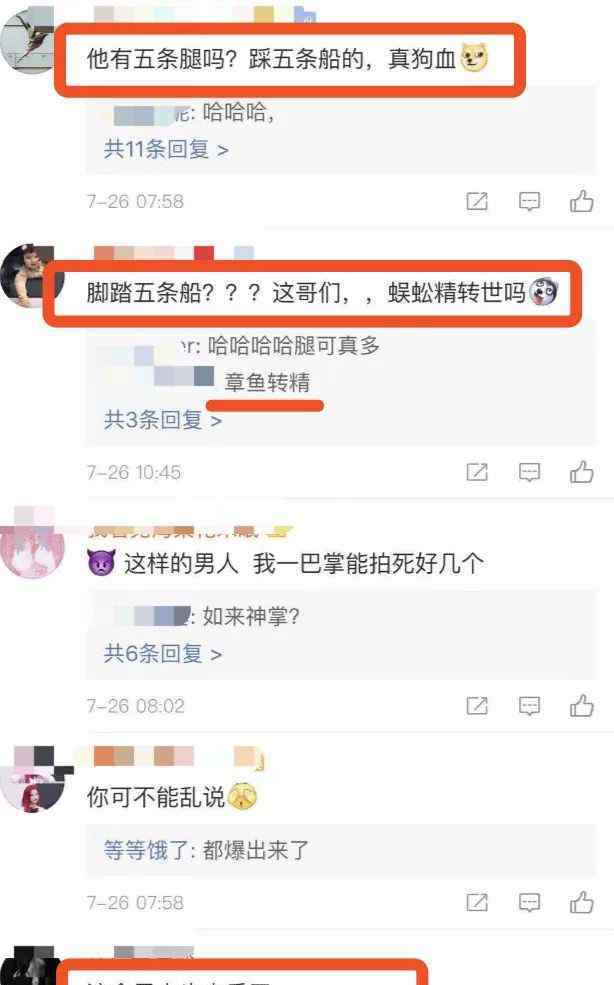The image size is (614, 985).
Task: Reply to the comment dated 7-26 08:02
Action: 529,706
